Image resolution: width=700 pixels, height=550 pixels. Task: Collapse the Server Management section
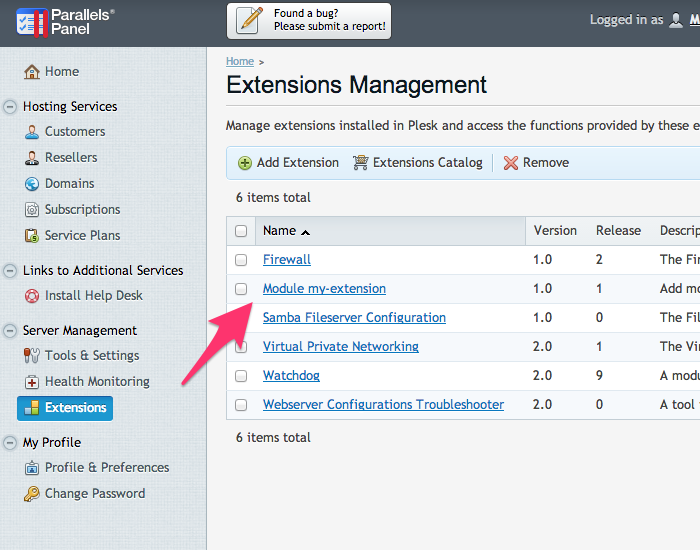tap(10, 331)
